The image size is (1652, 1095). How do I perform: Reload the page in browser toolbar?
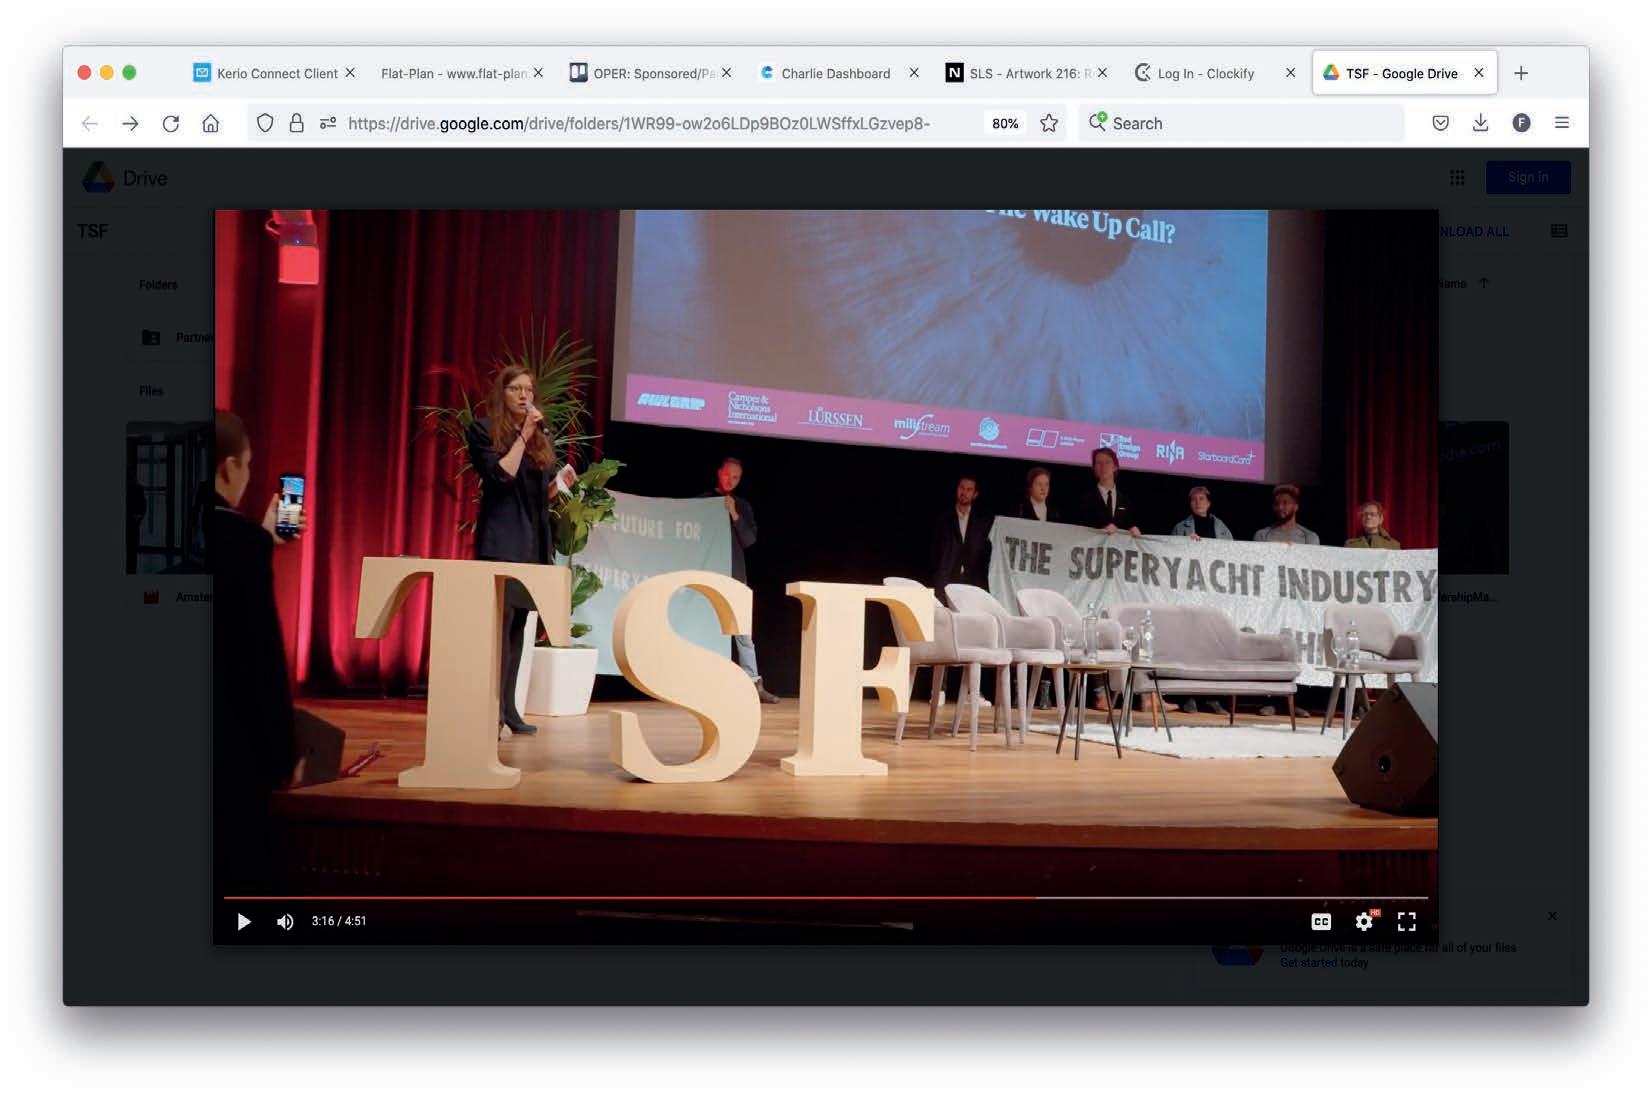coord(171,123)
